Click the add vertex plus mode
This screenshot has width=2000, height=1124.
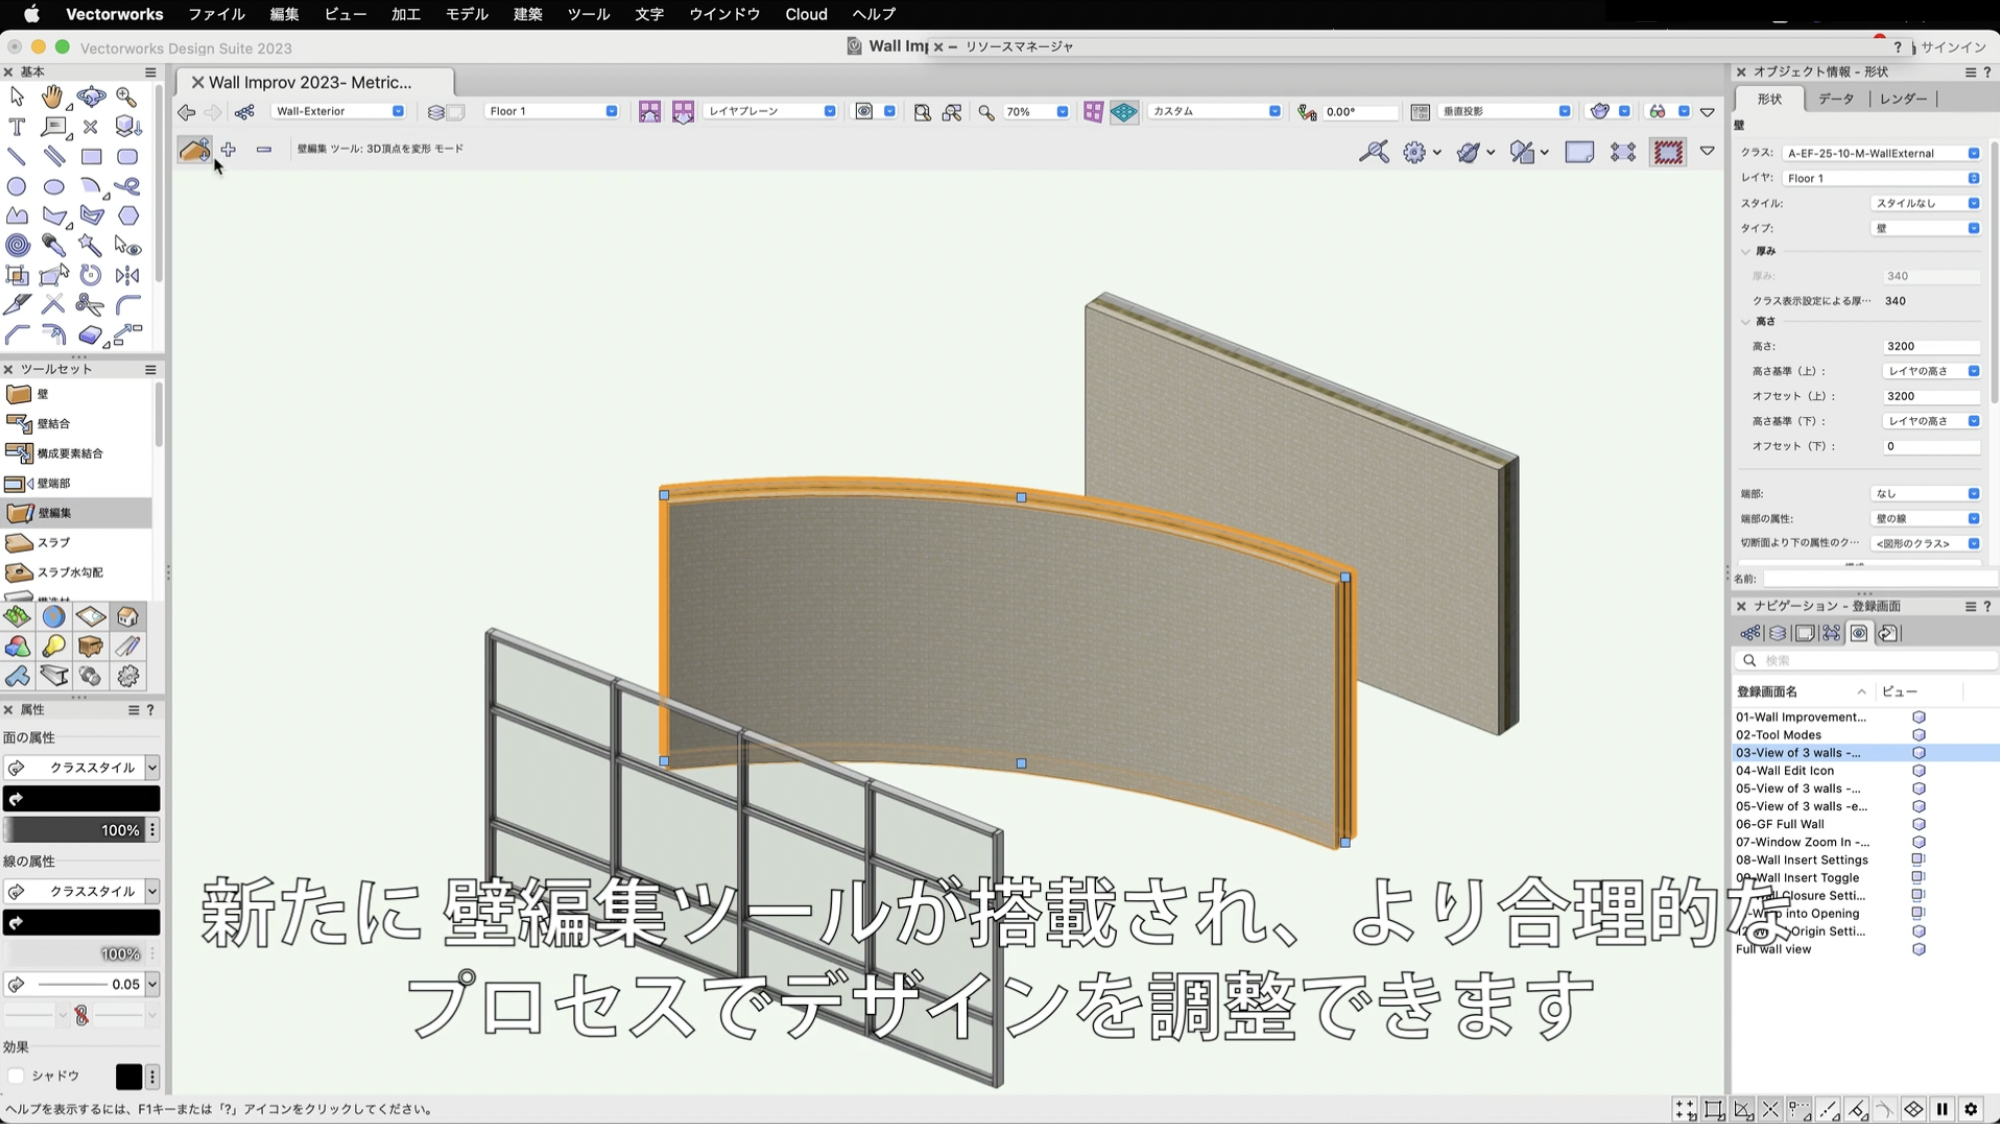(x=229, y=150)
